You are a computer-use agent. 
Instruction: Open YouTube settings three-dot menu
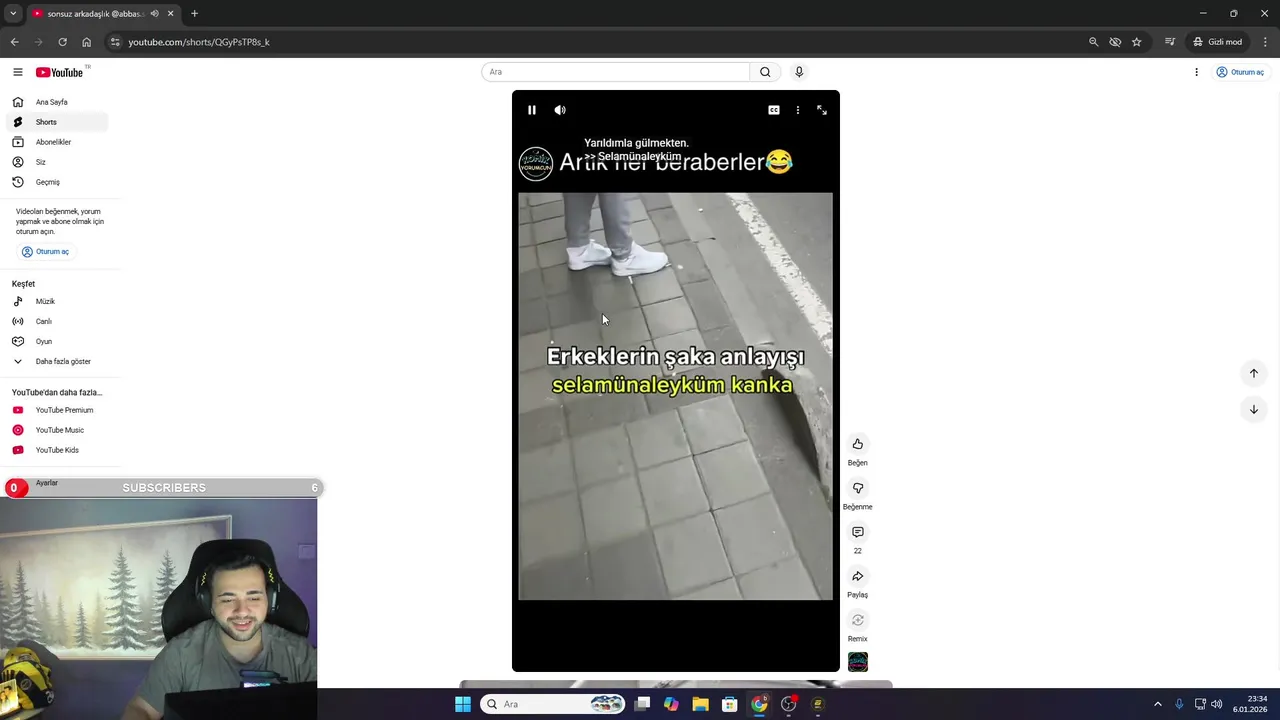(1196, 72)
